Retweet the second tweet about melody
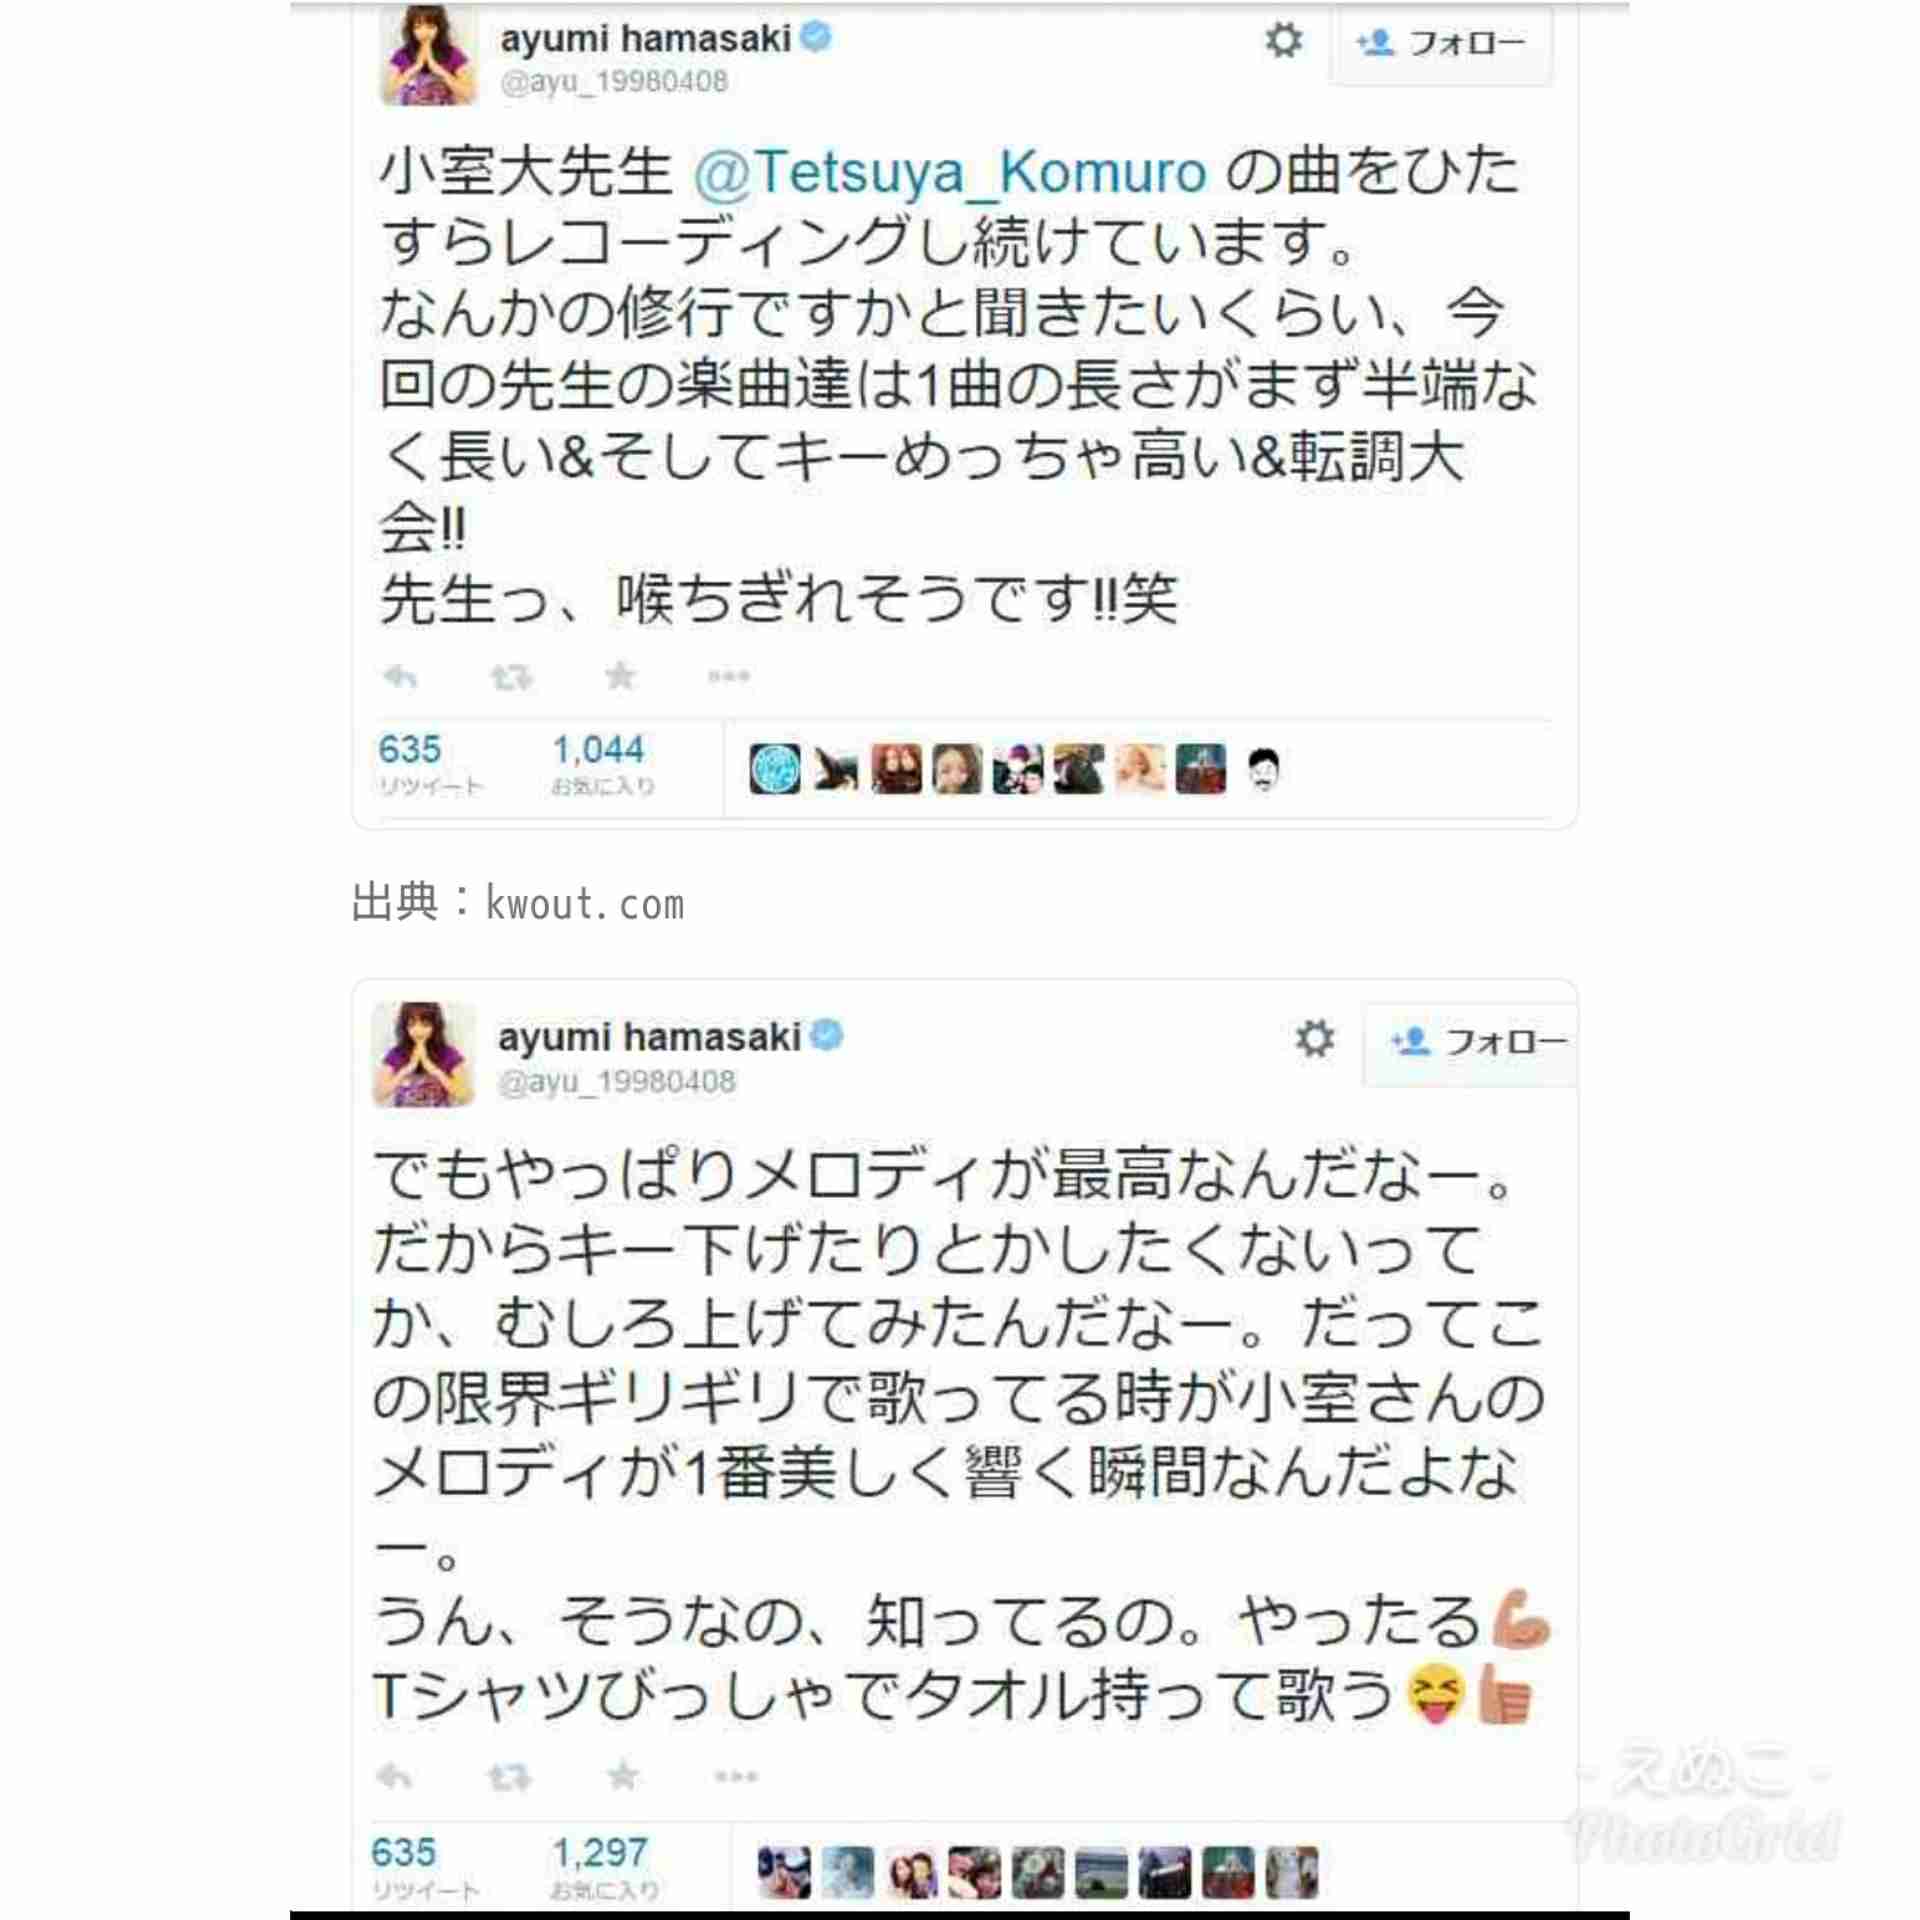Screen dimensions: 1920x1920 (x=508, y=1778)
